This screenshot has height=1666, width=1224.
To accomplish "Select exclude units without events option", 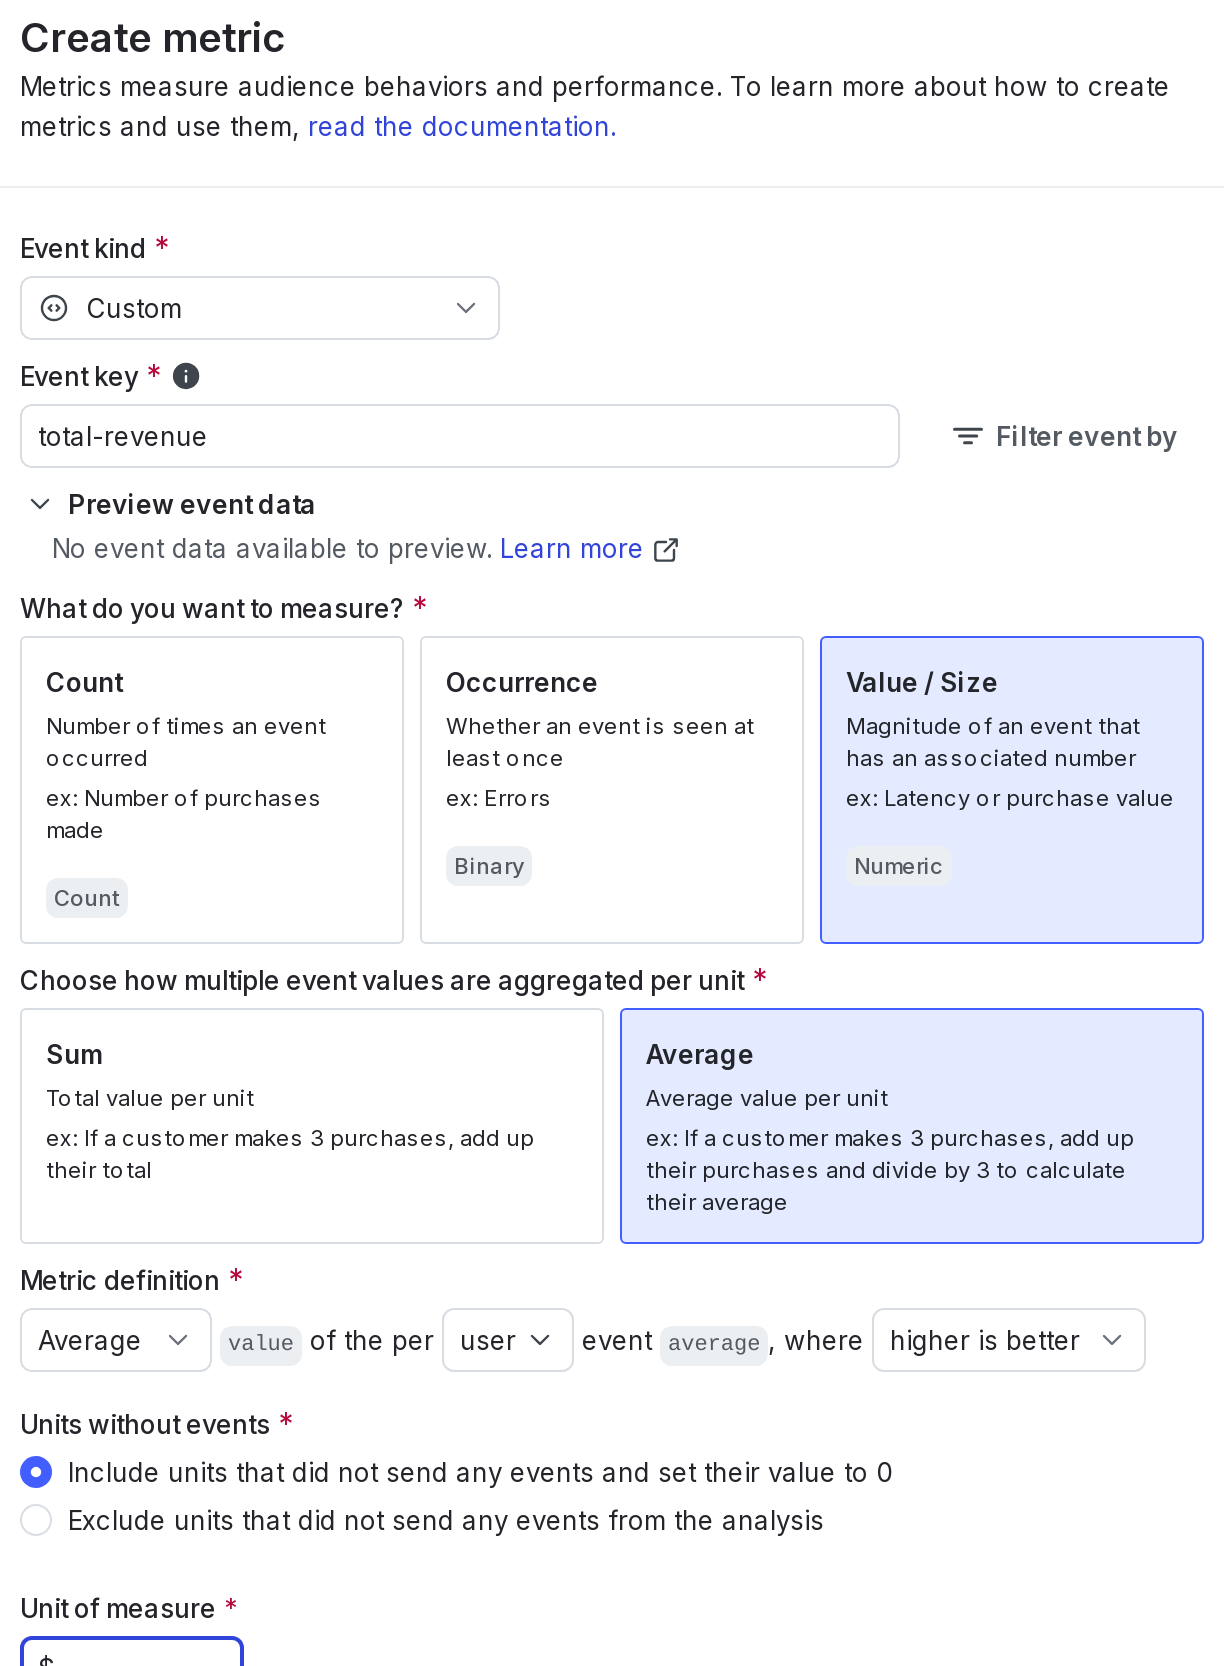I will tap(36, 1520).
